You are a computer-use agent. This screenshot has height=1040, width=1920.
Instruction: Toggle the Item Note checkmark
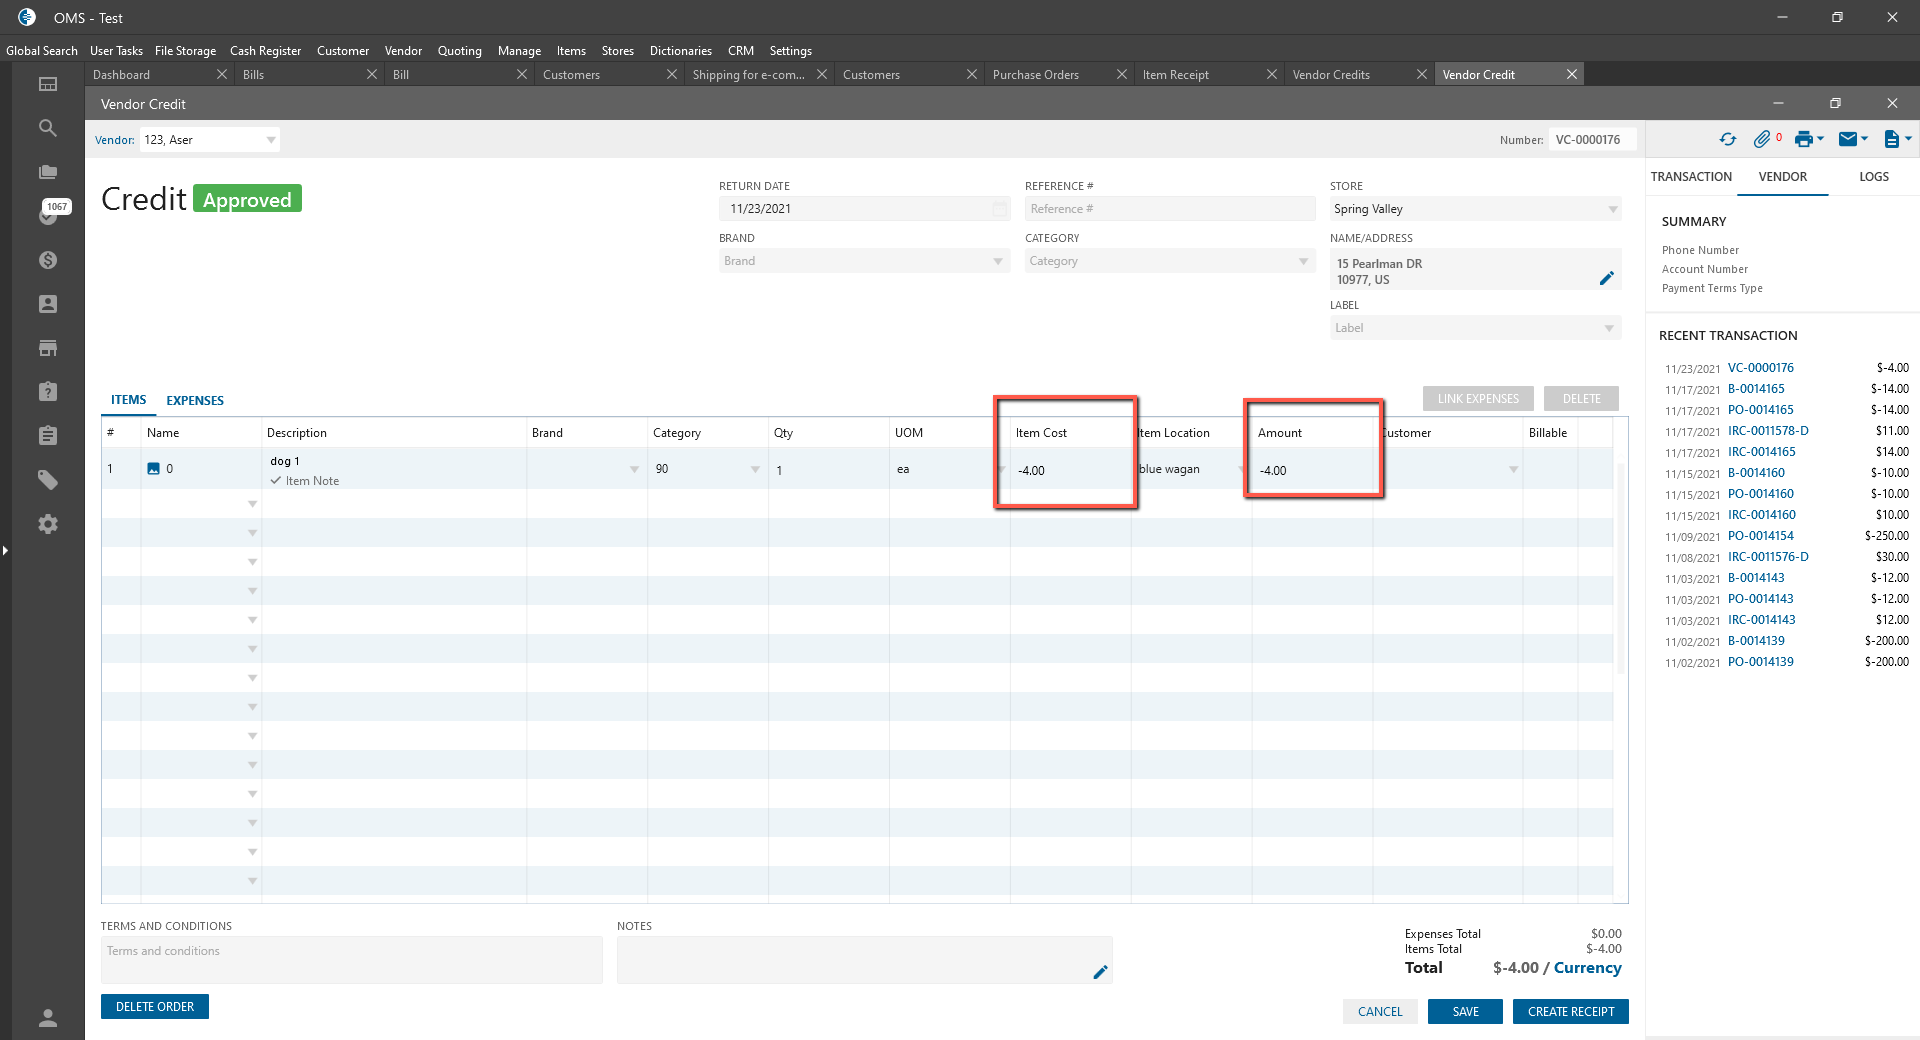pyautogui.click(x=276, y=481)
